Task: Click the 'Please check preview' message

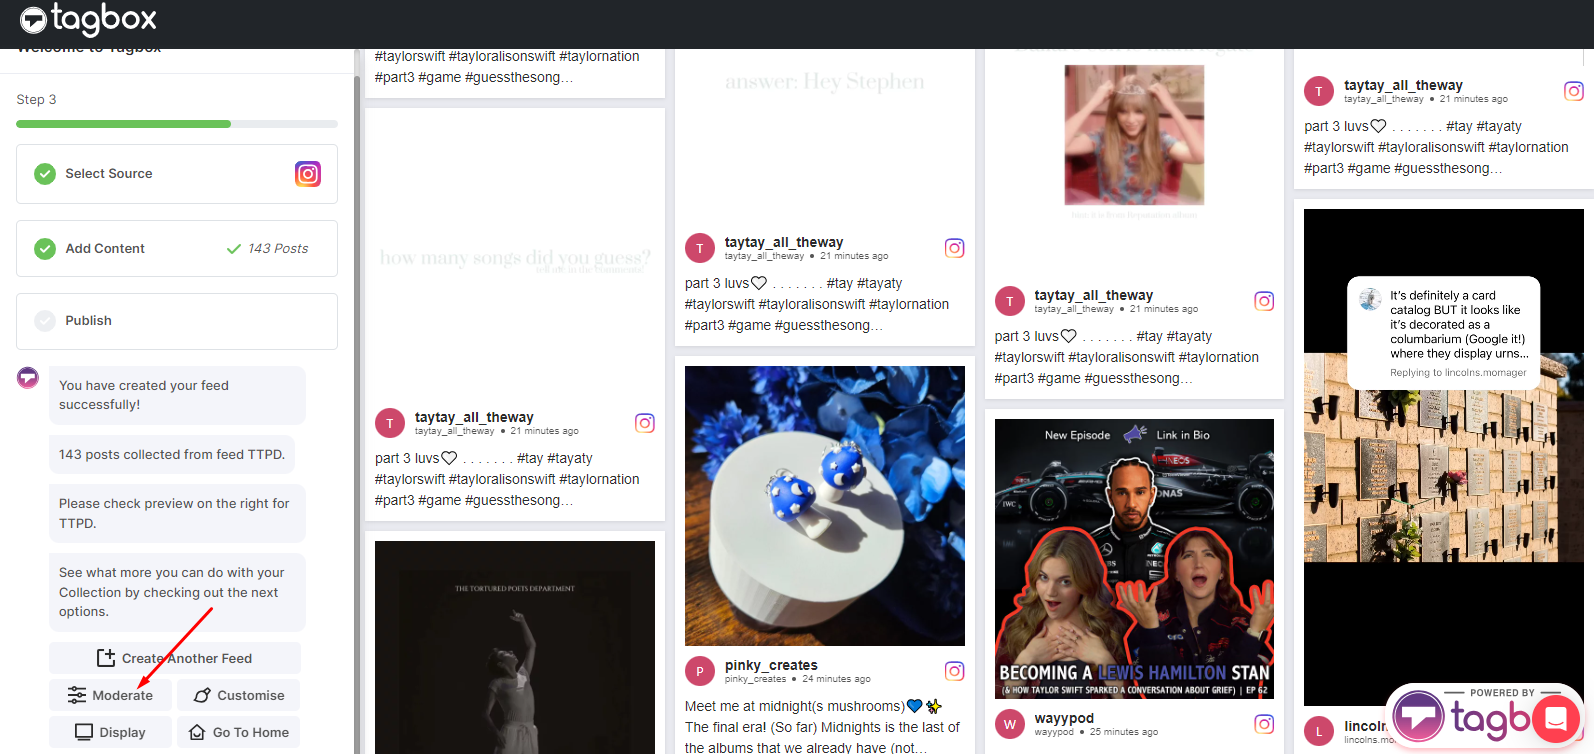Action: [x=177, y=513]
